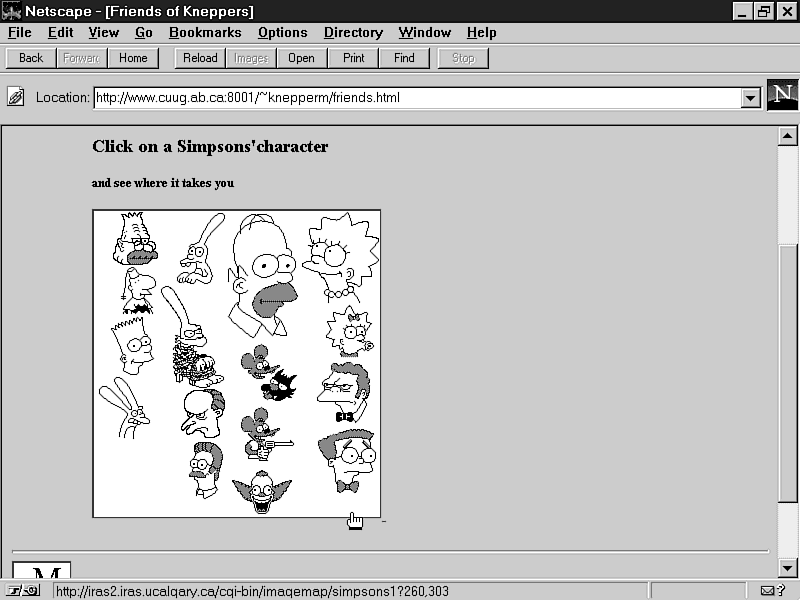Select Itchy the mouse holding a gun
Screen dimensions: 800x600
266,434
